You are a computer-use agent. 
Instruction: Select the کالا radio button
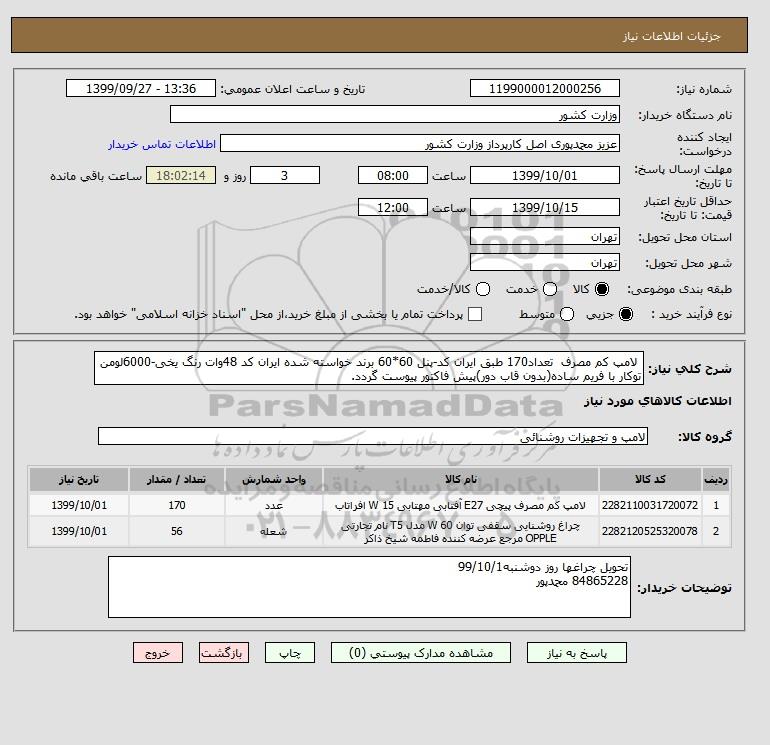602,289
